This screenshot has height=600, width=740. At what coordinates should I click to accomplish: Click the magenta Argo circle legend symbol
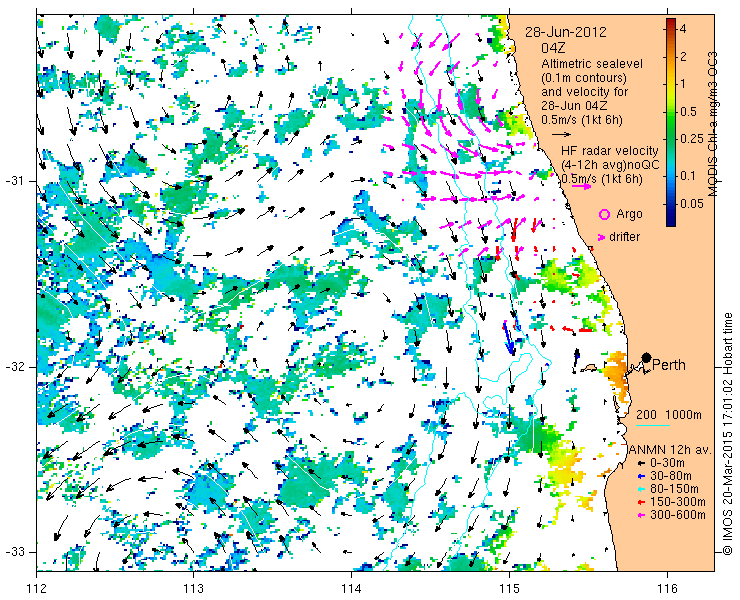[604, 214]
